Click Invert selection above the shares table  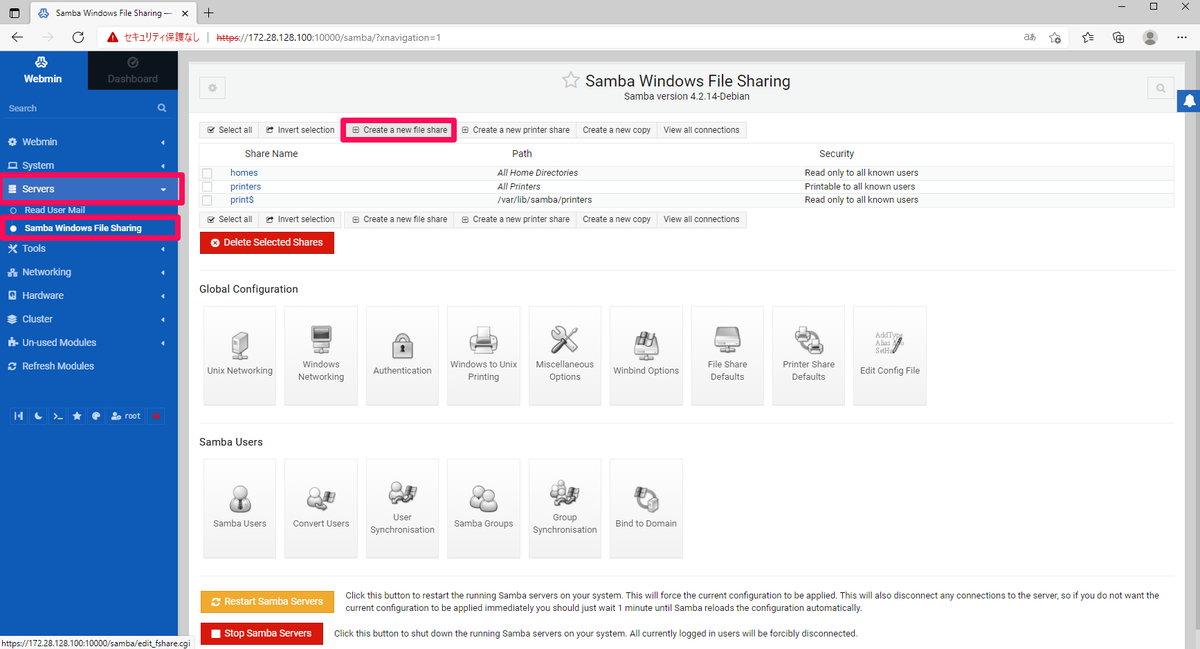point(300,130)
